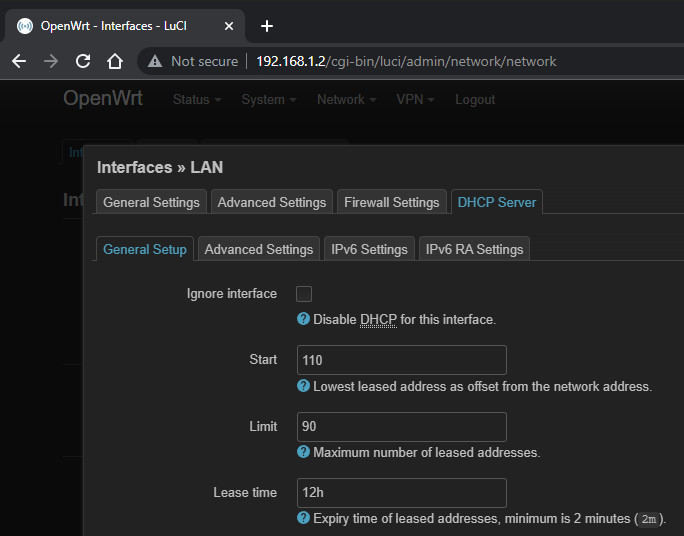Click the OpenWrt brand link
Viewport: 684px width, 536px height.
[x=103, y=99]
